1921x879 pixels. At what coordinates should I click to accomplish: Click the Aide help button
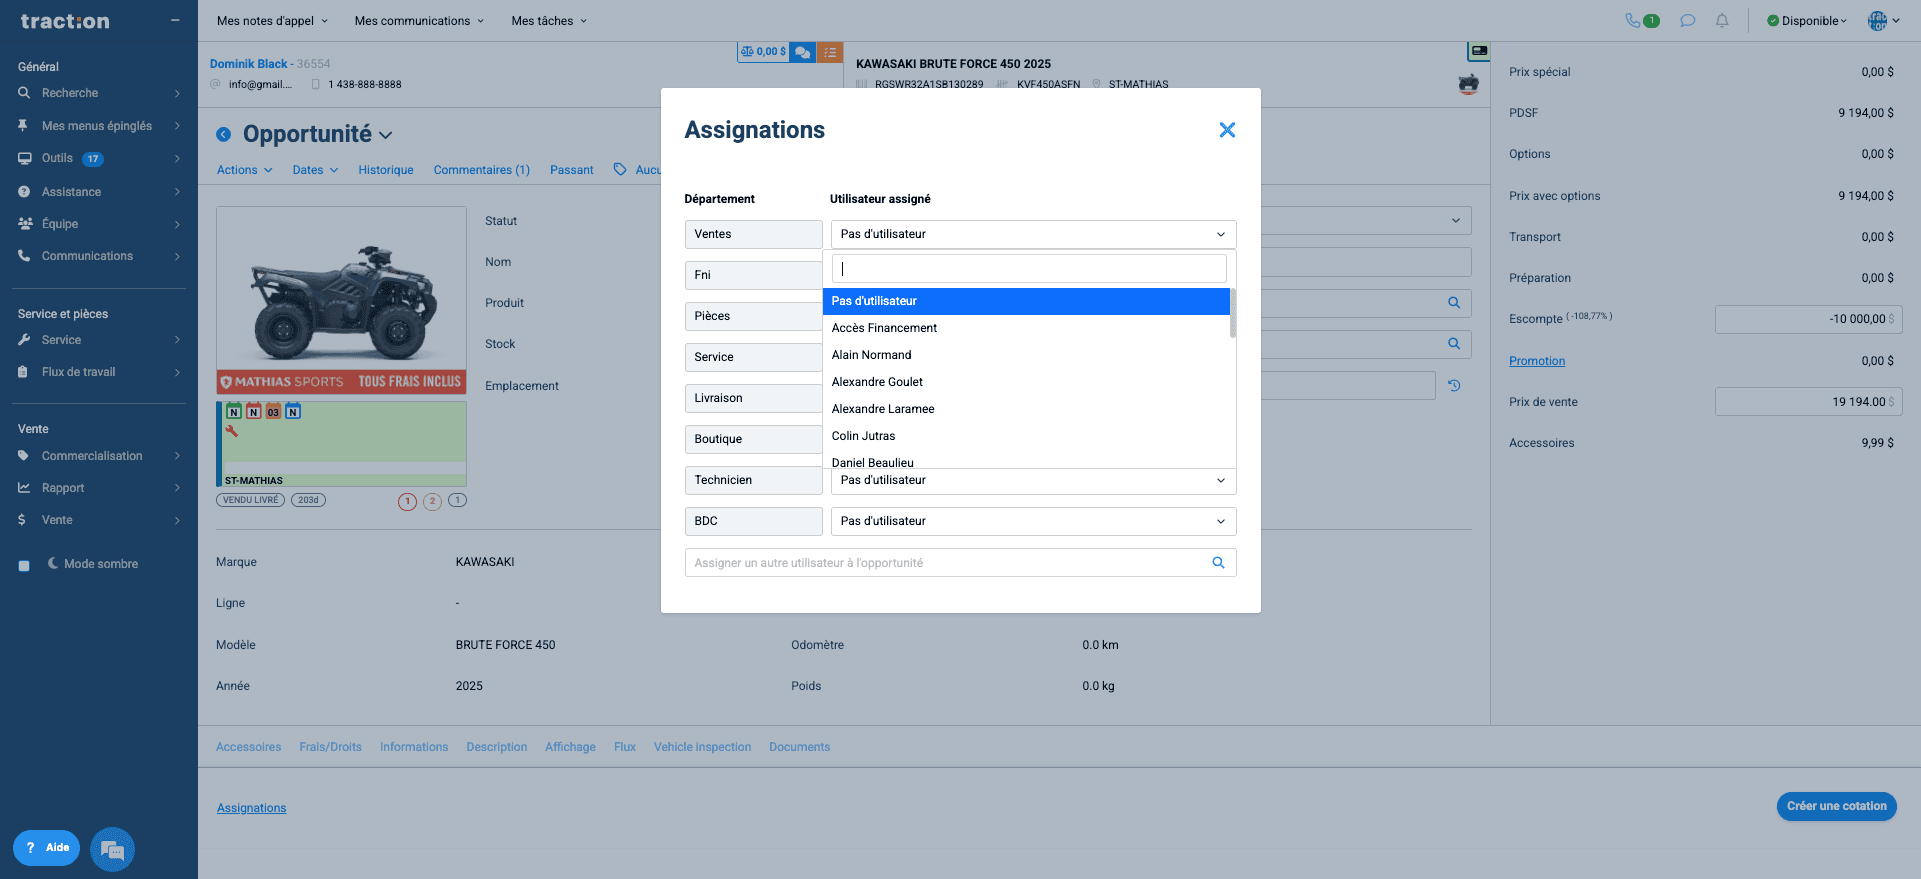46,848
